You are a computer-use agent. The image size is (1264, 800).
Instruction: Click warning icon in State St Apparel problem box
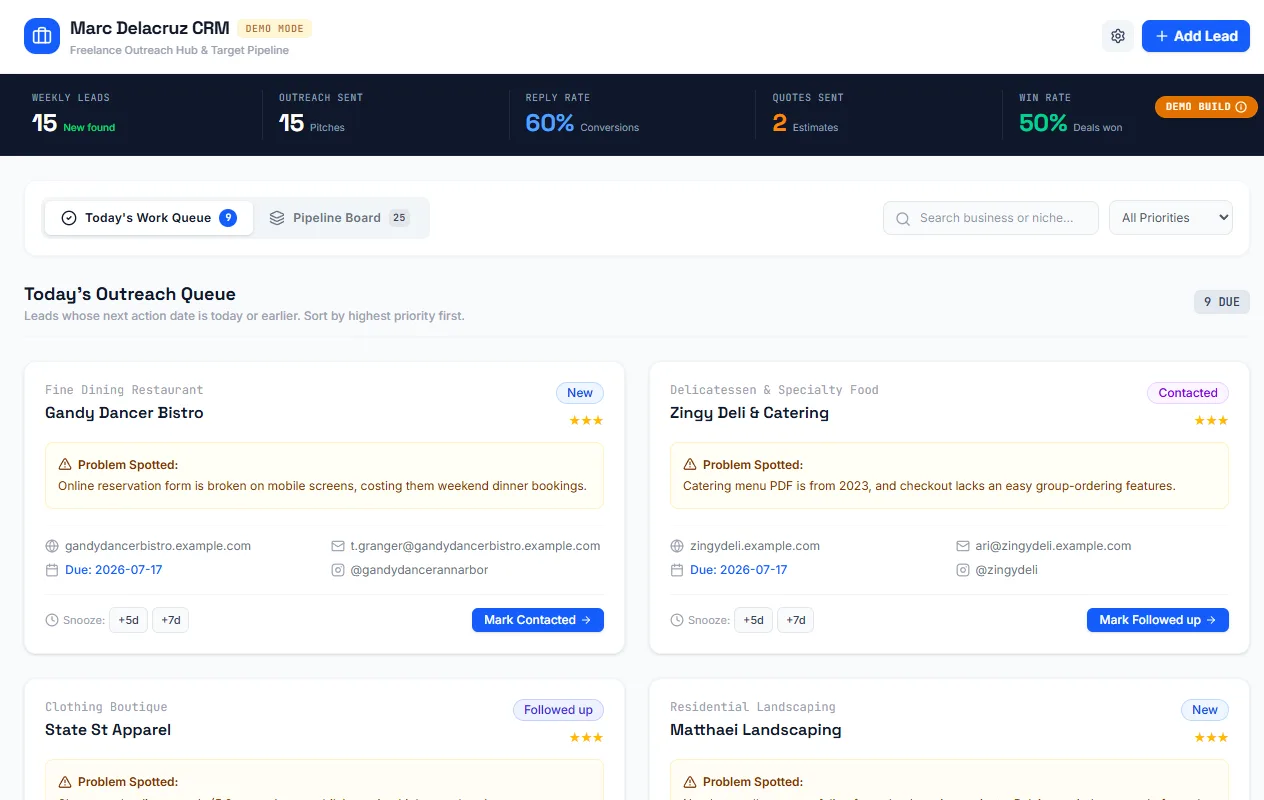(65, 782)
